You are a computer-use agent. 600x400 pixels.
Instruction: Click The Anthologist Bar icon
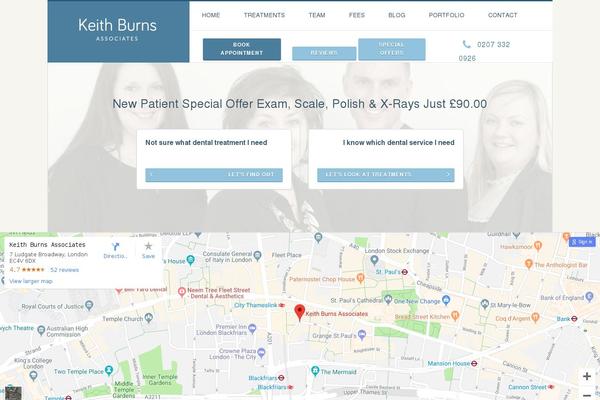click(529, 264)
